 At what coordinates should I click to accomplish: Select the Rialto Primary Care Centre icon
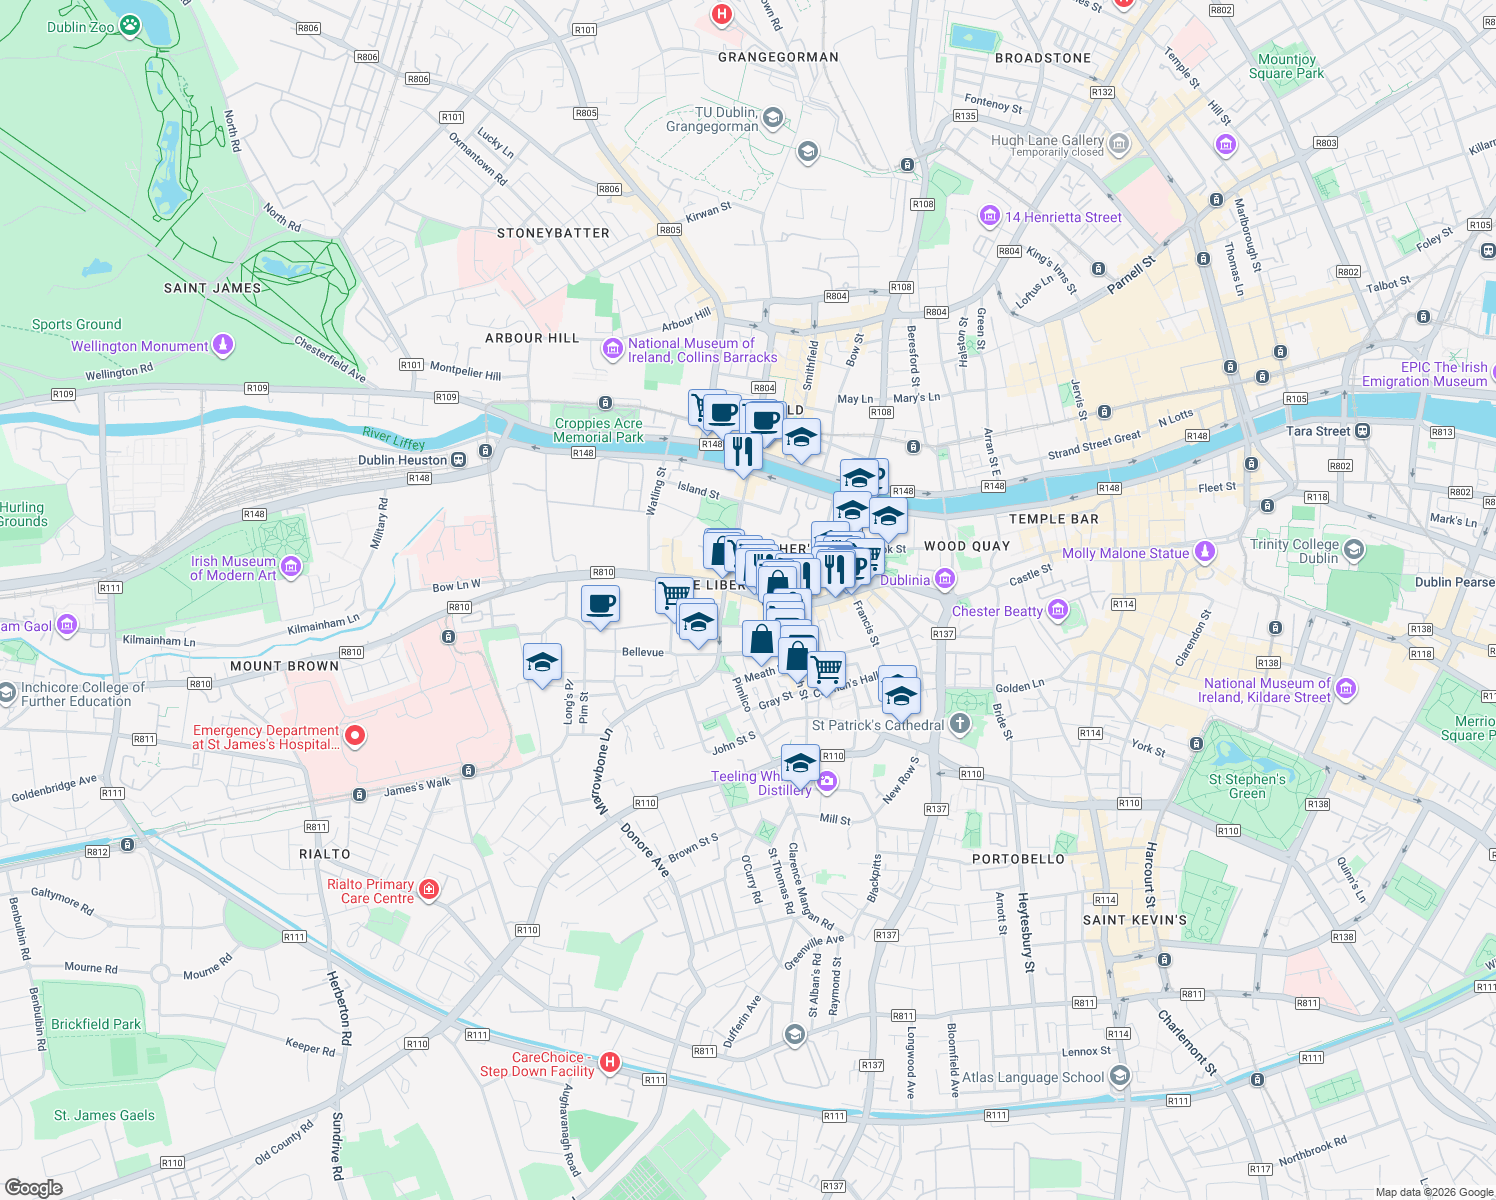[x=429, y=890]
